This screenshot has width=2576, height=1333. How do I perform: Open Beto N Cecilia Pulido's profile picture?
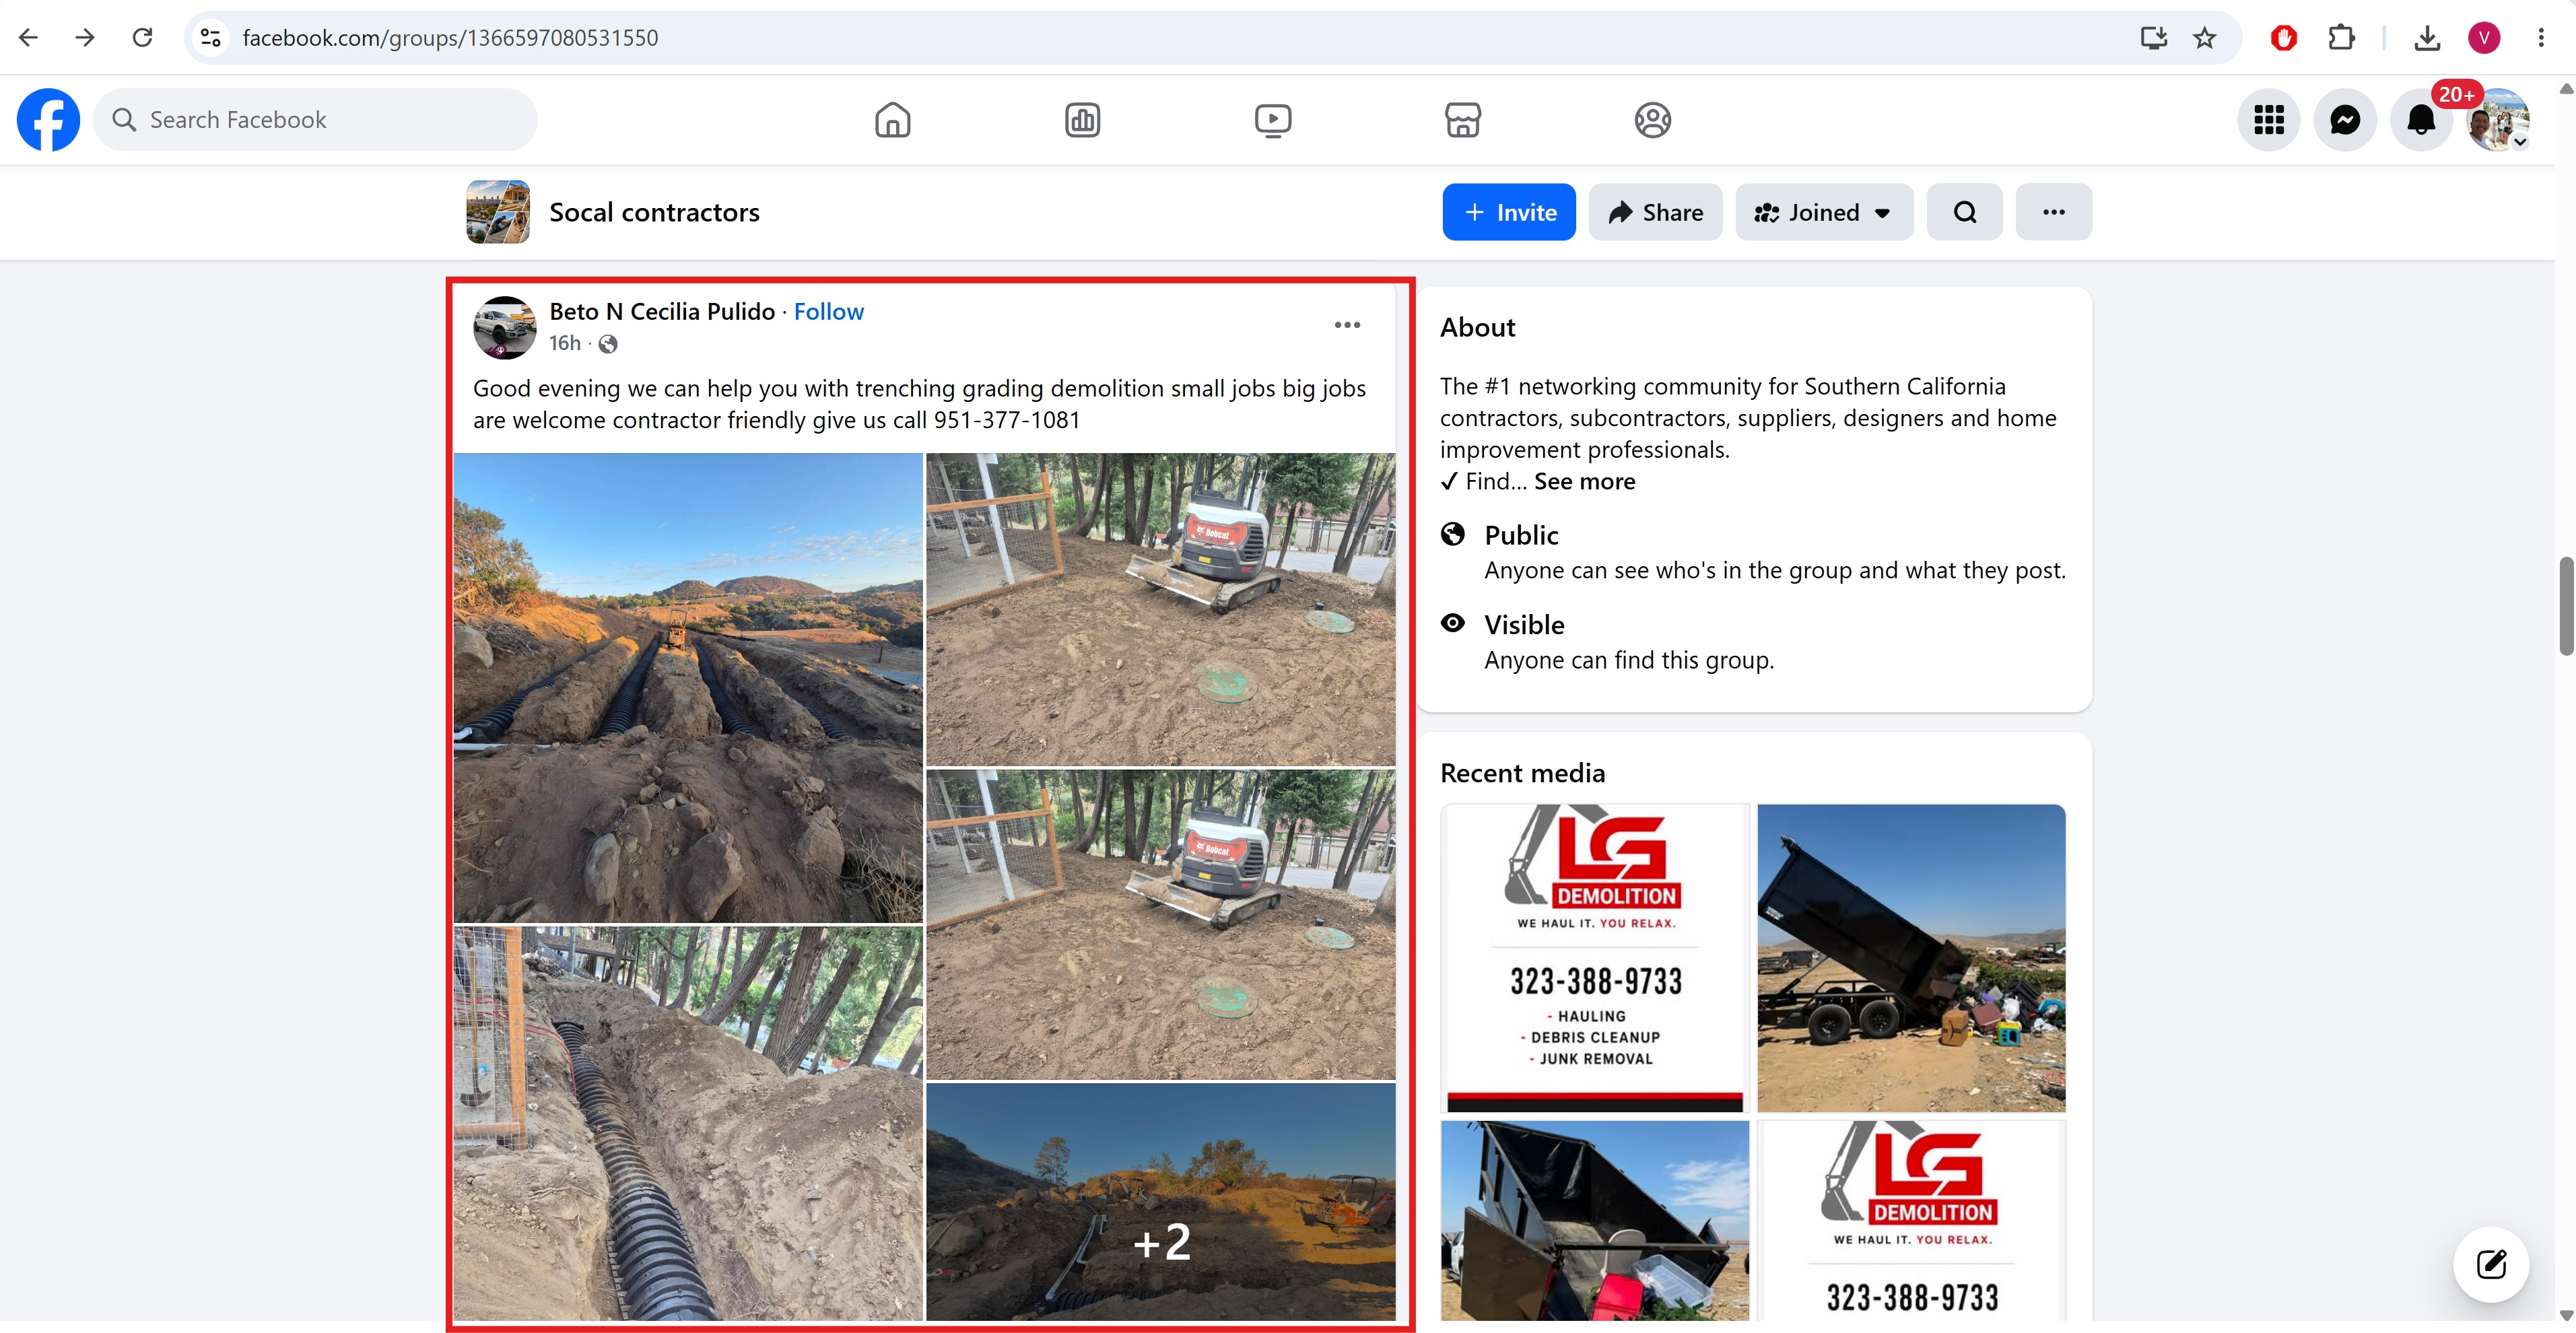click(504, 327)
